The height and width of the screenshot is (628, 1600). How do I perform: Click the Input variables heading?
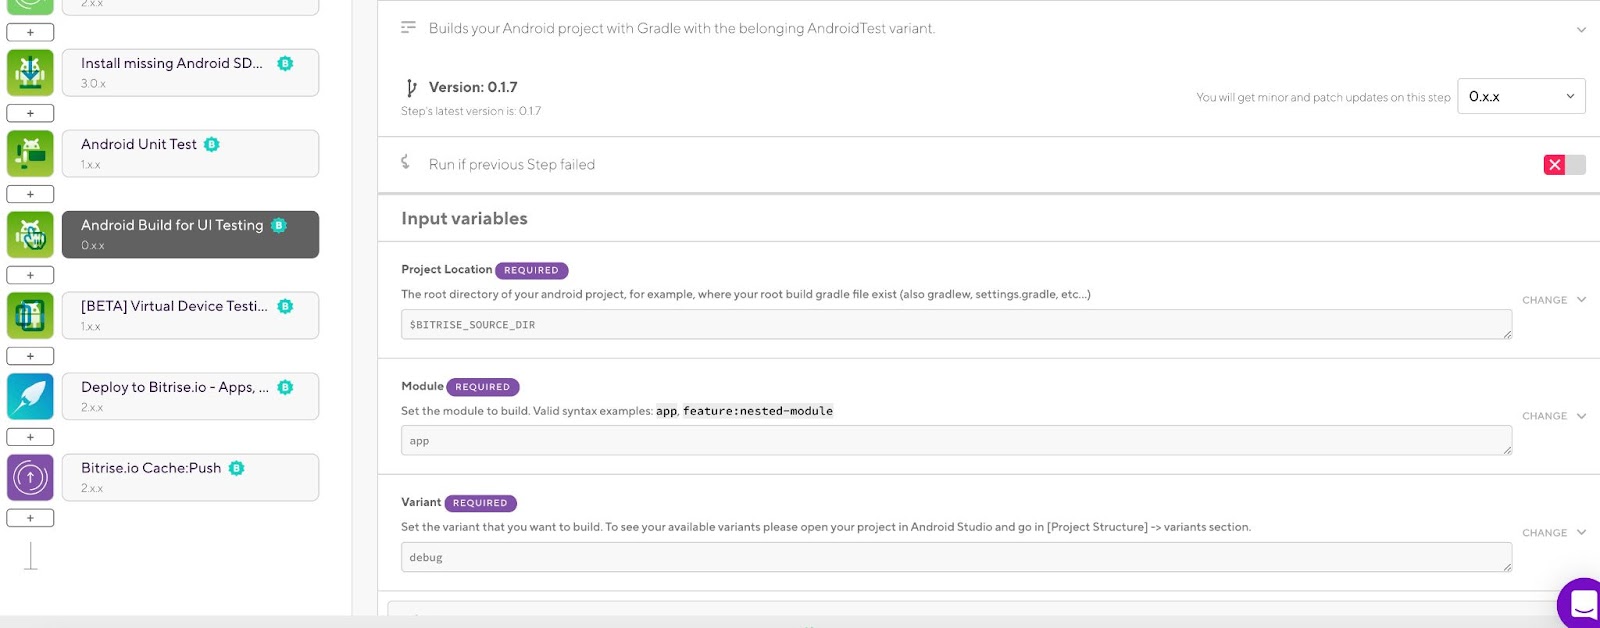coord(464,218)
